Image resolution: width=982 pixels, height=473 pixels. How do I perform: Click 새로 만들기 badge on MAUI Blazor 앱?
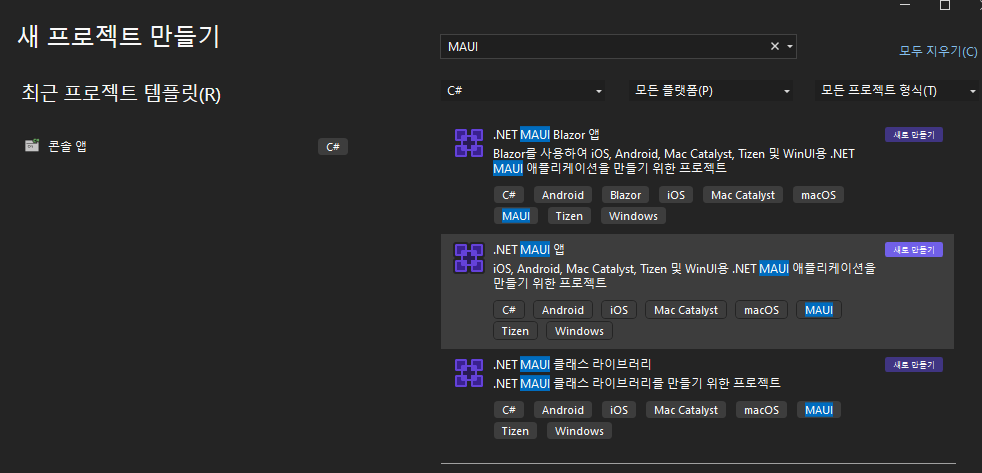click(914, 135)
